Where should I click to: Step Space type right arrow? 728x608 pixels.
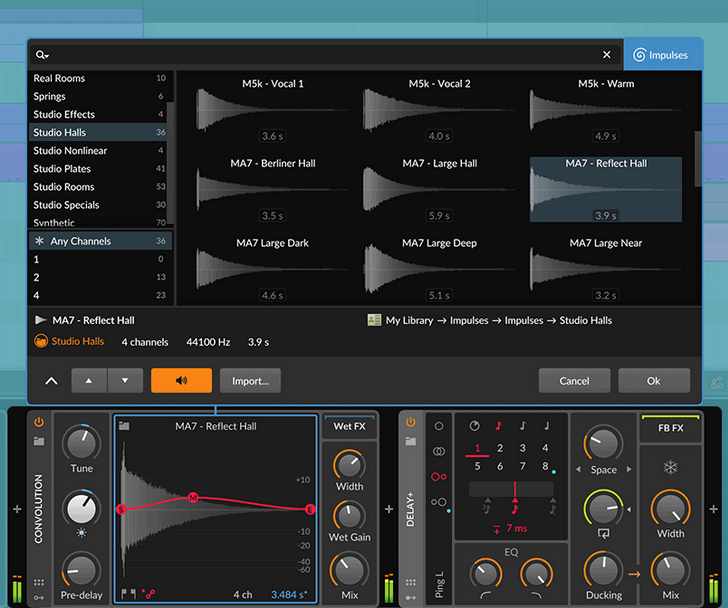(629, 469)
